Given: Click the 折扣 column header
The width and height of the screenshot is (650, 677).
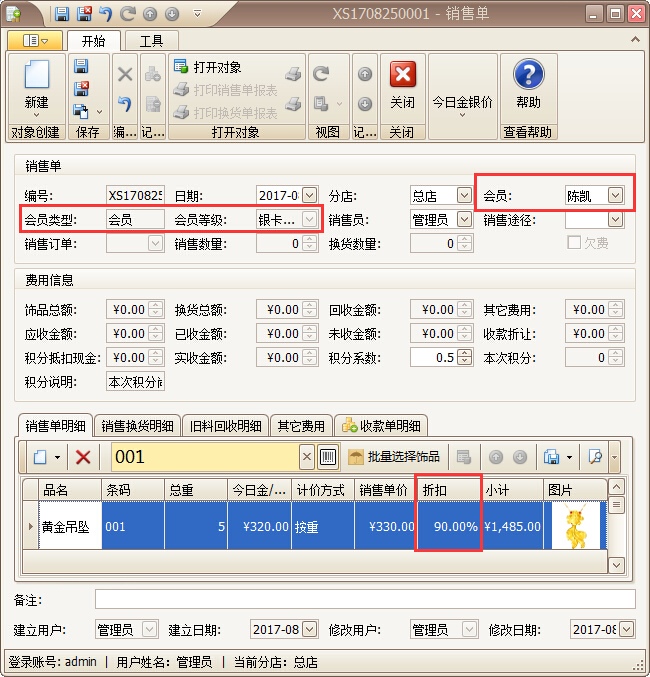Looking at the screenshot, I should (448, 490).
